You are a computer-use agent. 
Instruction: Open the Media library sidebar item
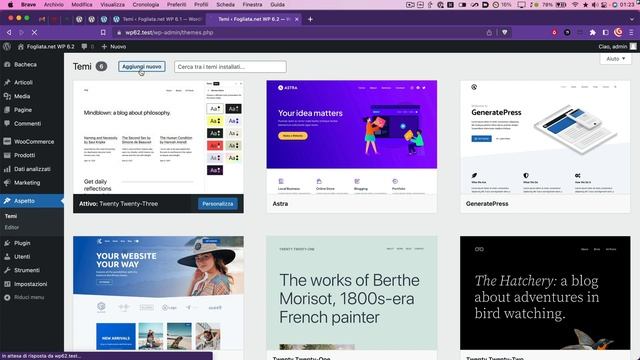22,96
